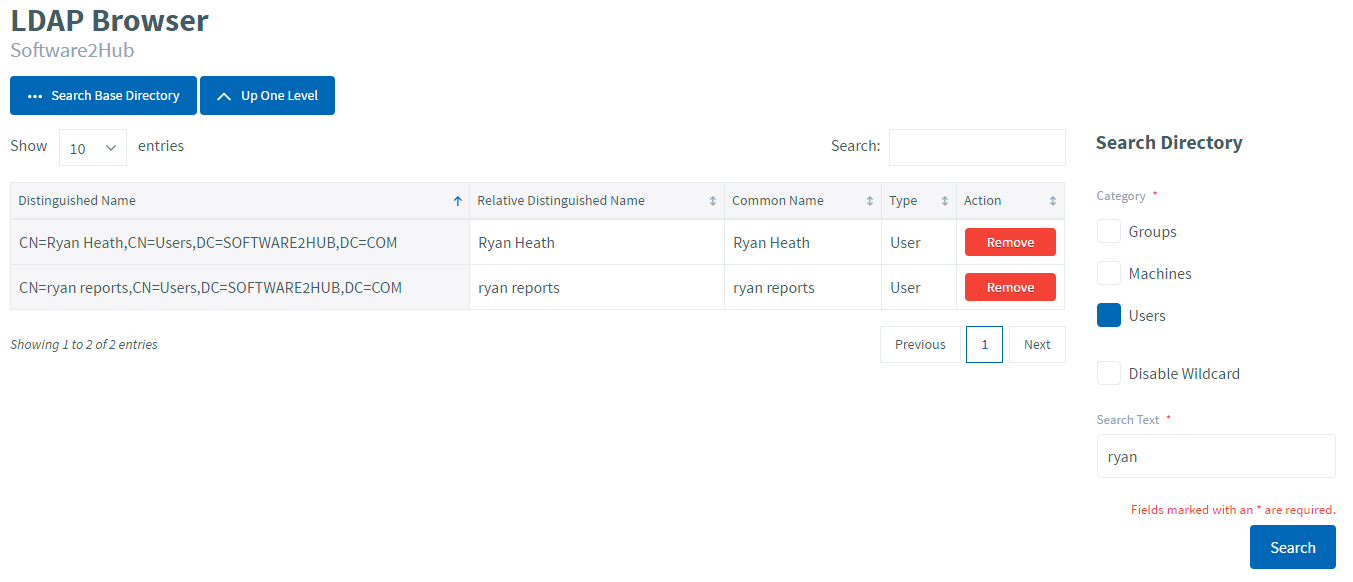Sort by Action column icon
This screenshot has width=1353, height=582.
tap(1053, 201)
